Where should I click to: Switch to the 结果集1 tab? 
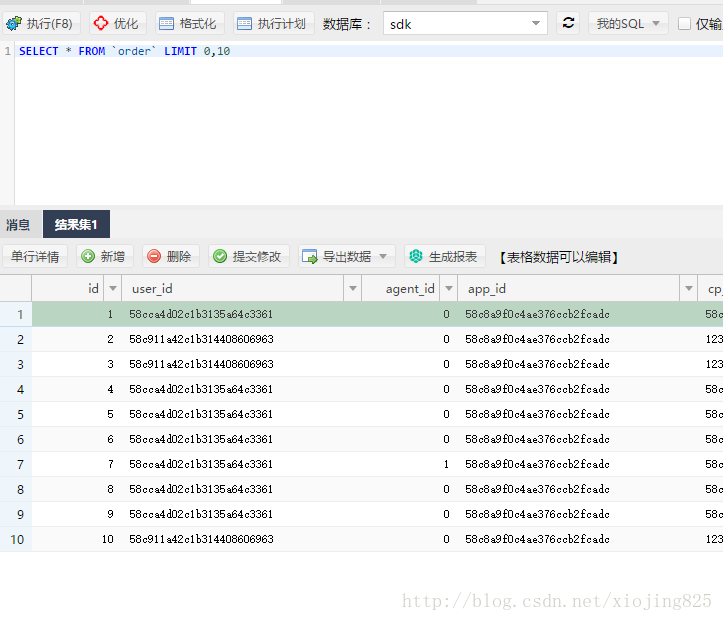pos(76,225)
